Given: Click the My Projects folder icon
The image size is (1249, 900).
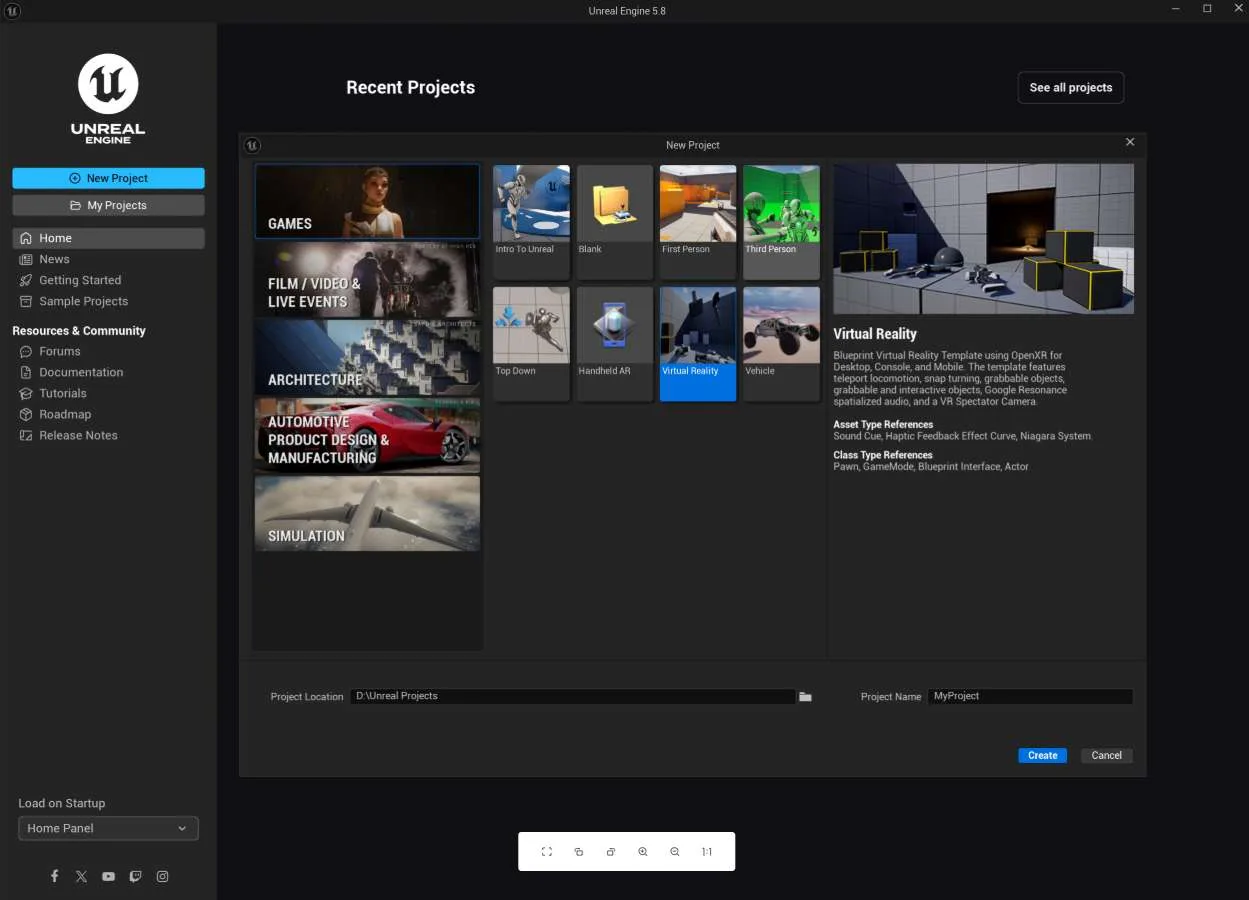Looking at the screenshot, I should pyautogui.click(x=76, y=205).
